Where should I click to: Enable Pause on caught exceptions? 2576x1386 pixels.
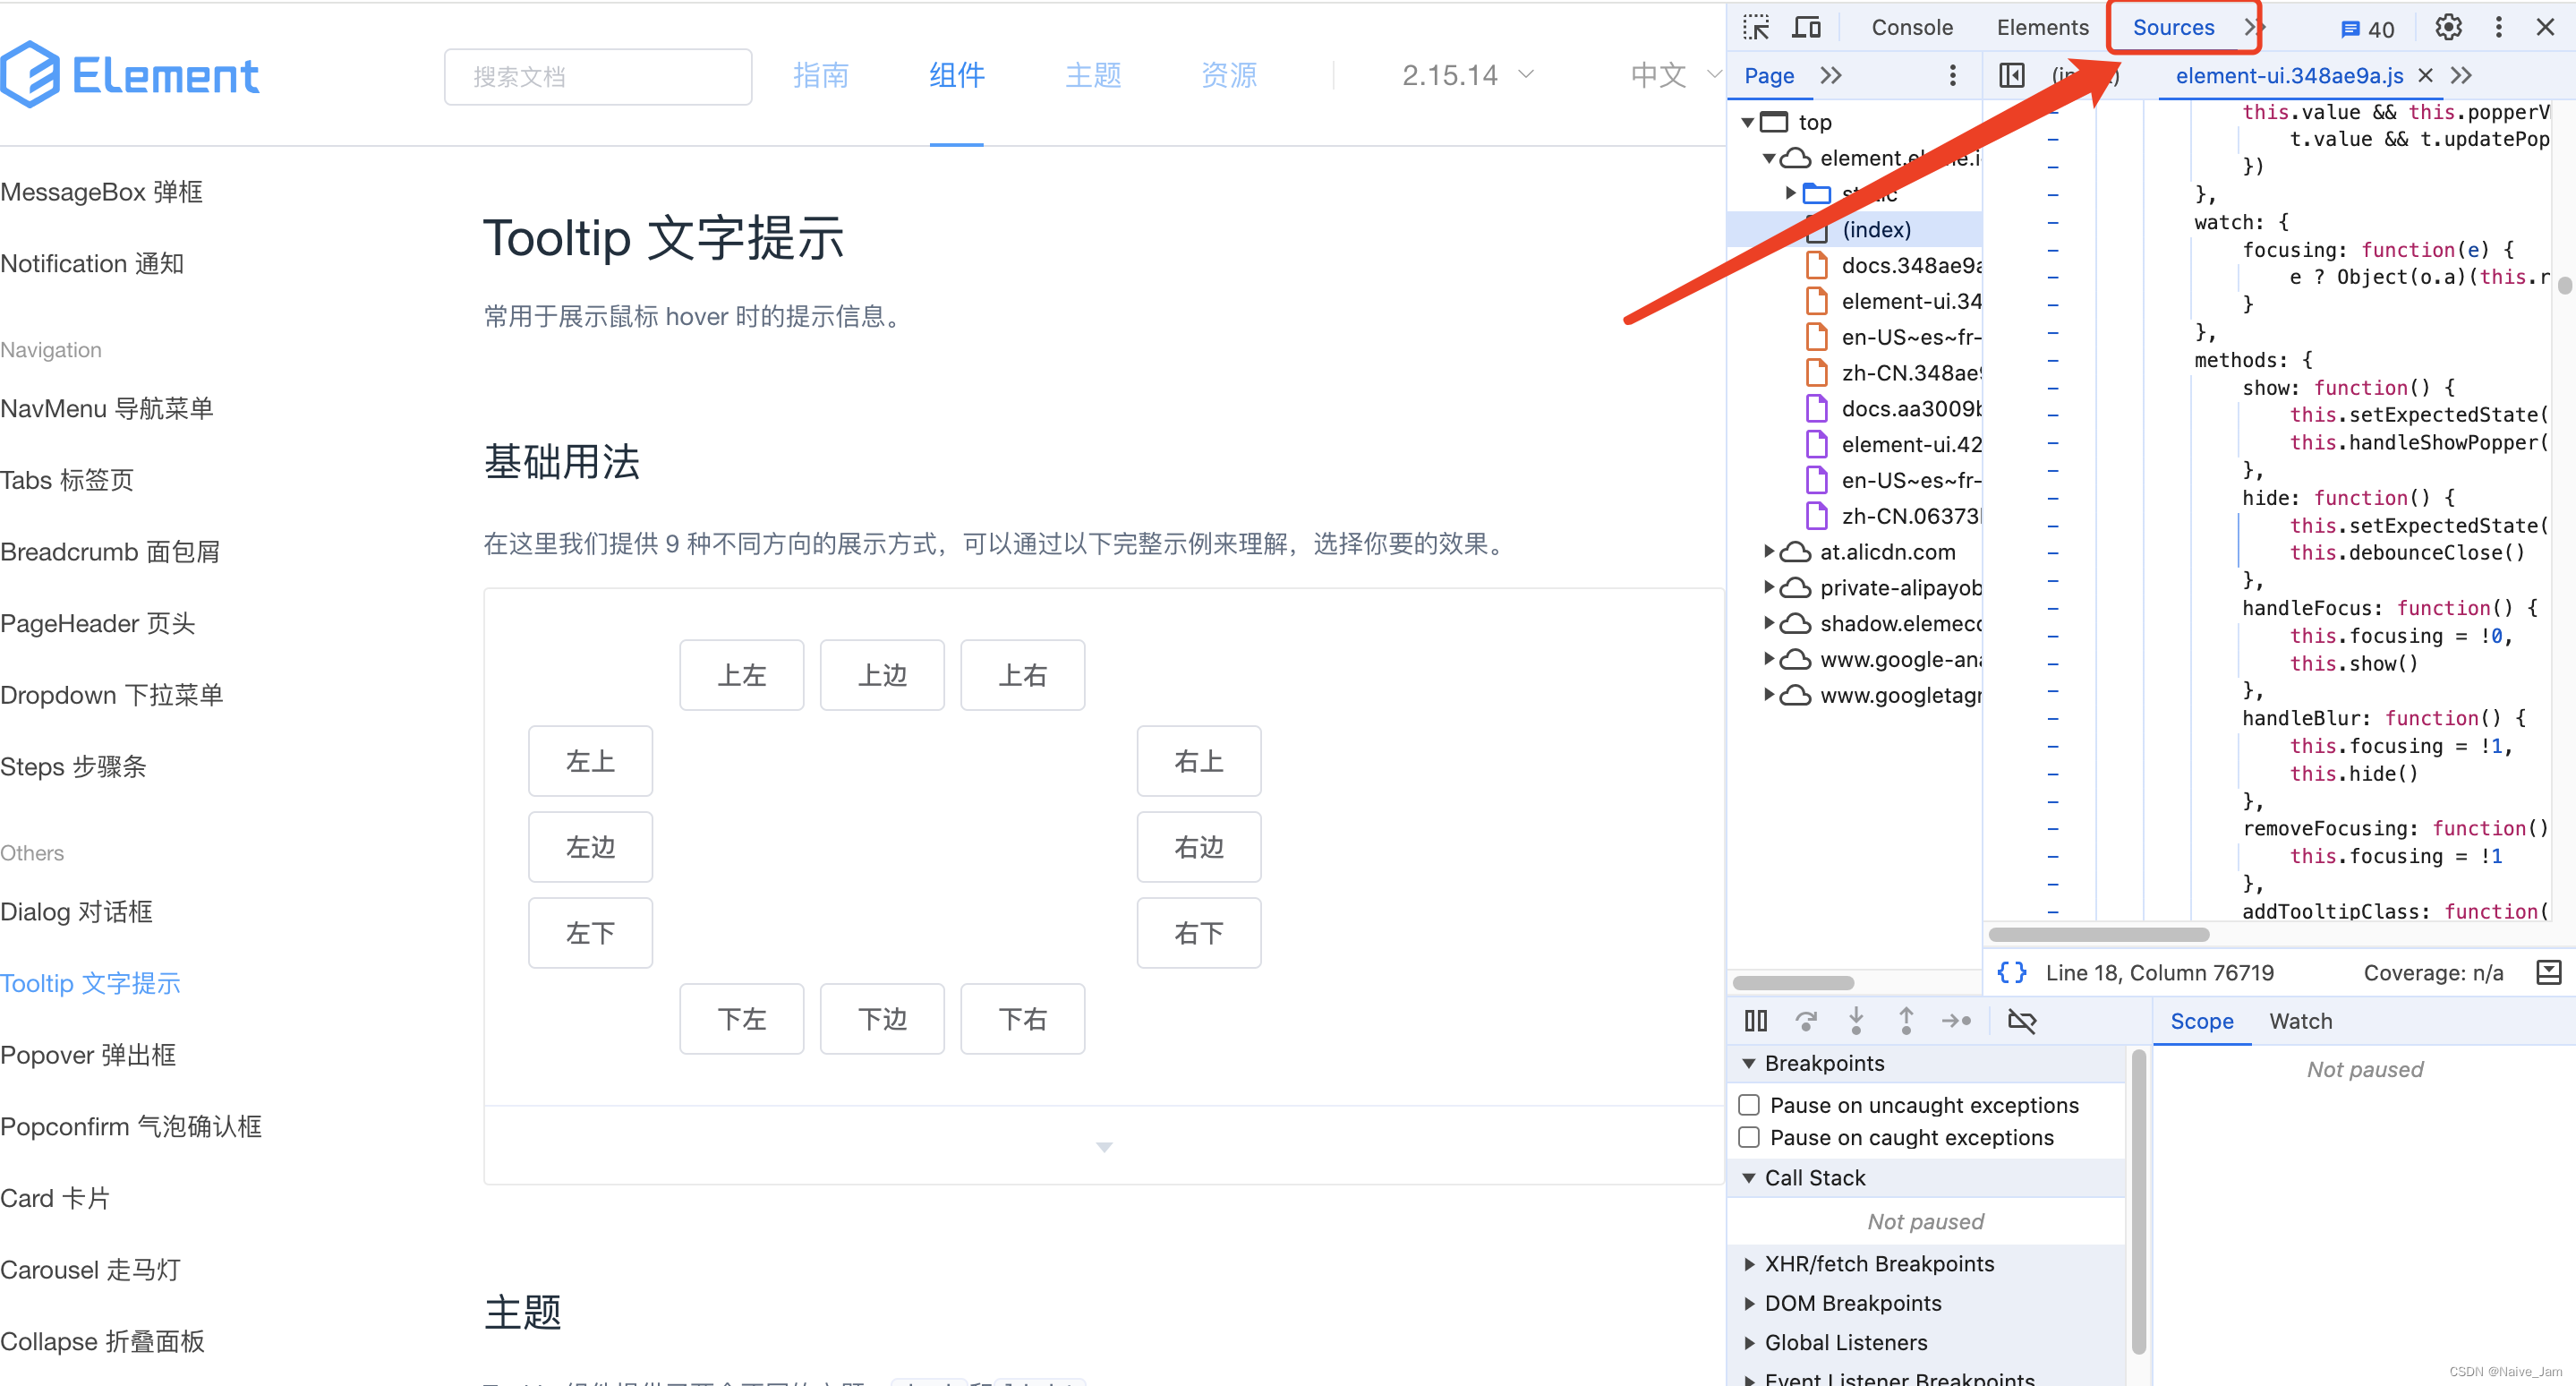point(1749,1137)
